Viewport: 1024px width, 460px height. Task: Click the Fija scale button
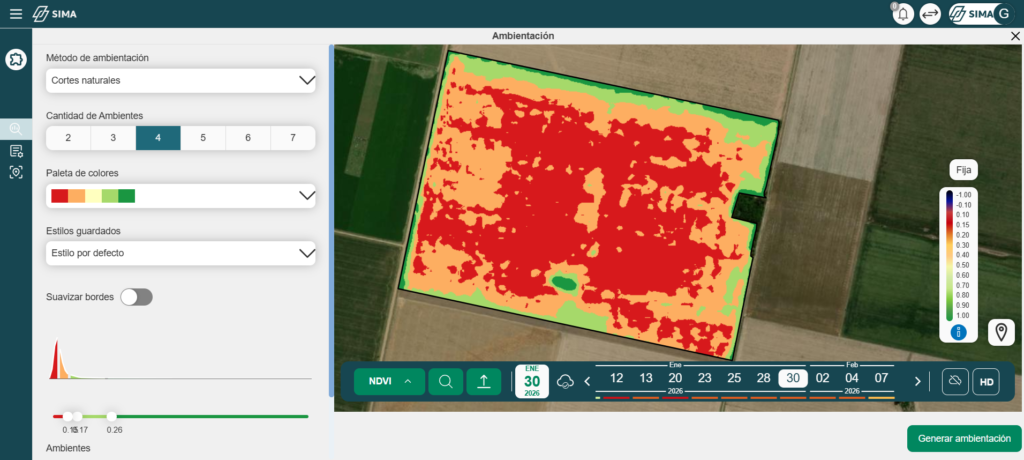[964, 170]
